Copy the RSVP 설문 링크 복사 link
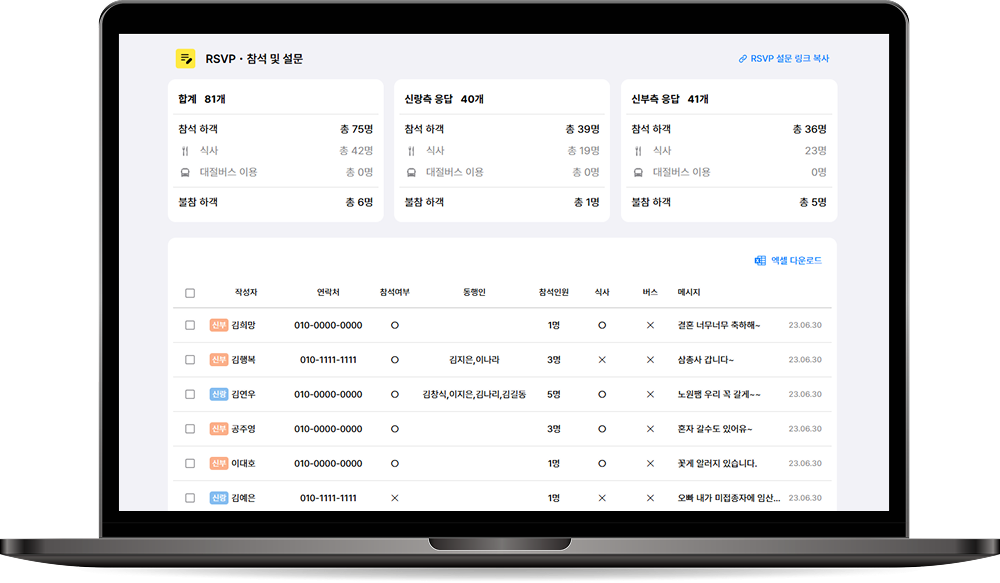The image size is (1000, 583). pyautogui.click(x=789, y=59)
